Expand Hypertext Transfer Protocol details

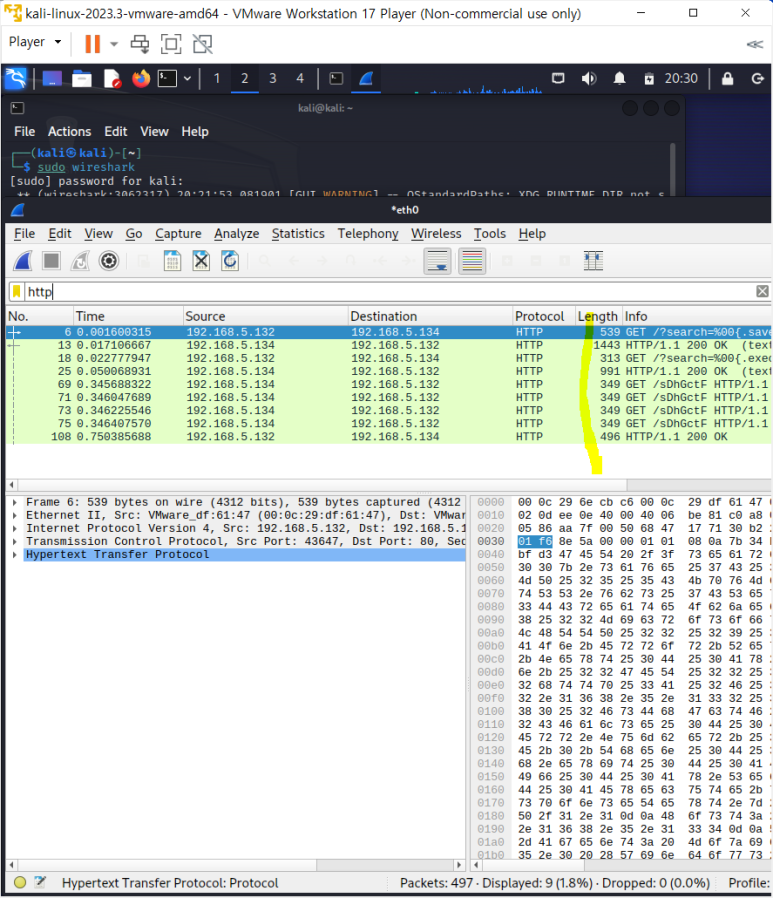[x=14, y=554]
